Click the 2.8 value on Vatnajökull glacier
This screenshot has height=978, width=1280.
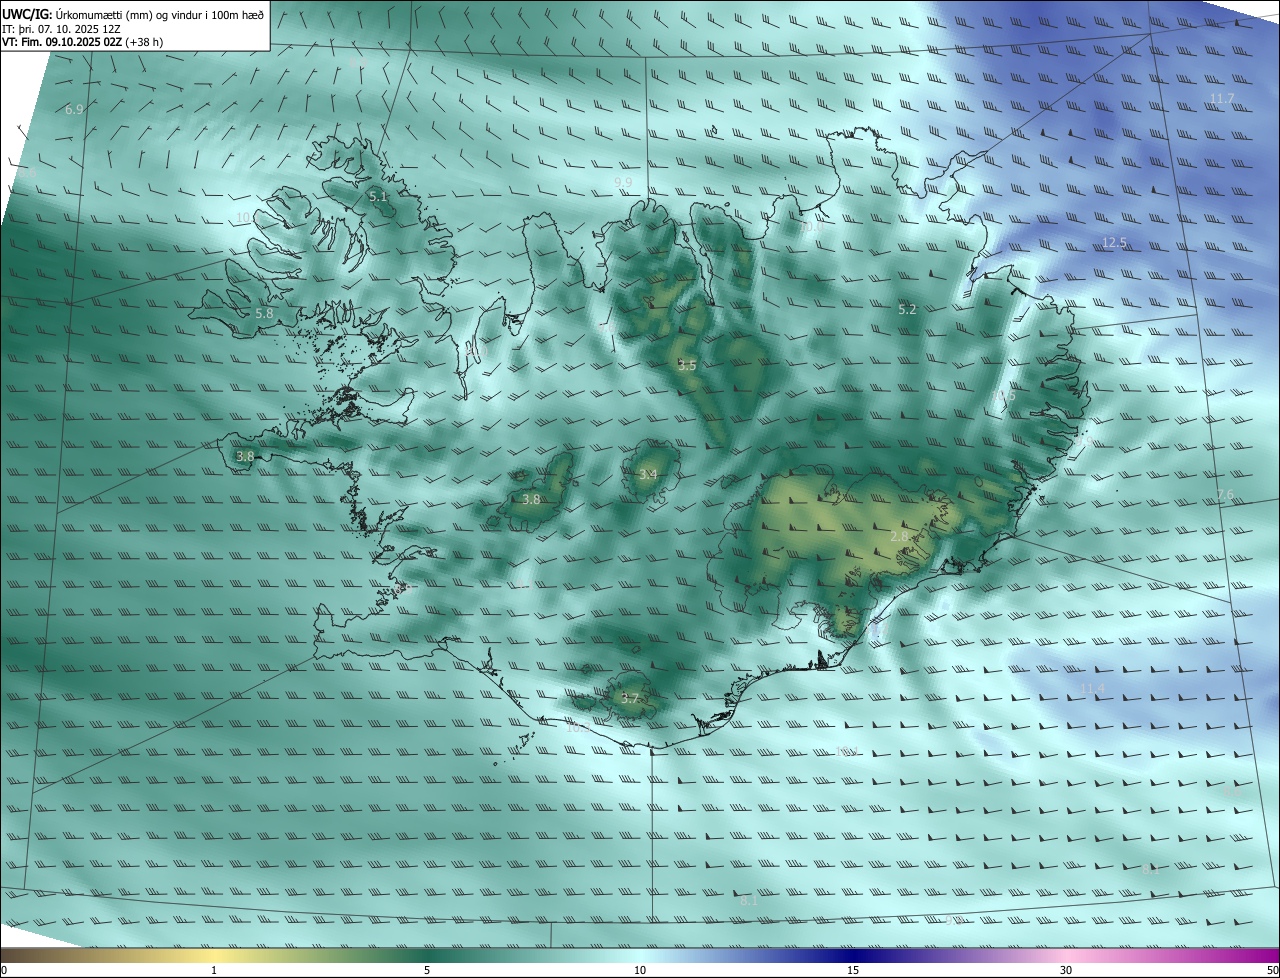899,537
